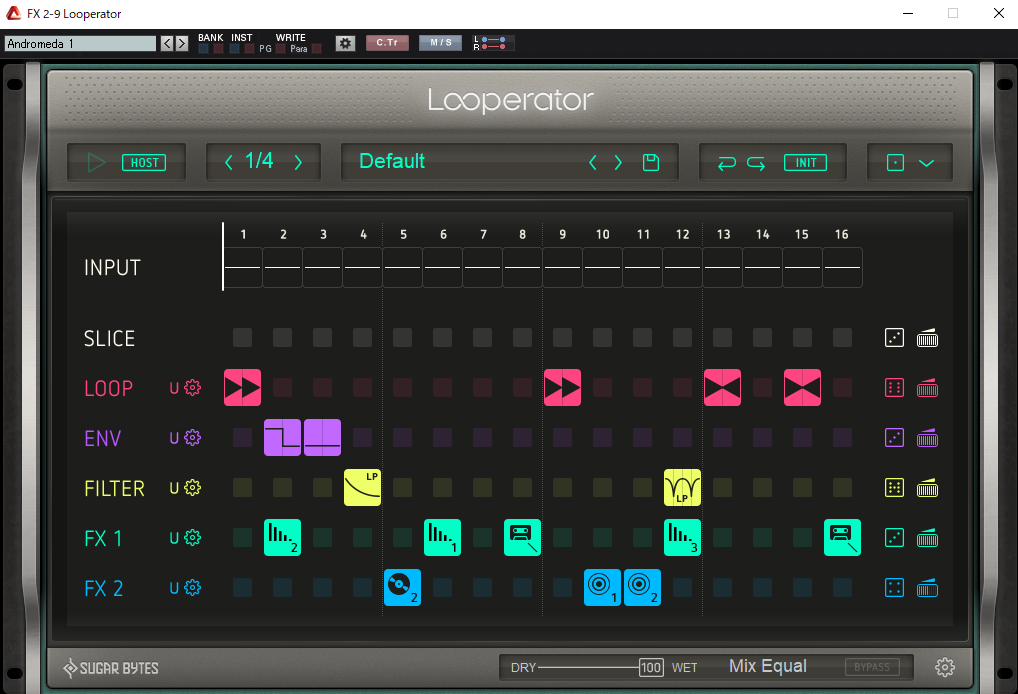This screenshot has height=694, width=1018.
Task: Select the FILTER LP curve cell at step 4
Action: 362,488
